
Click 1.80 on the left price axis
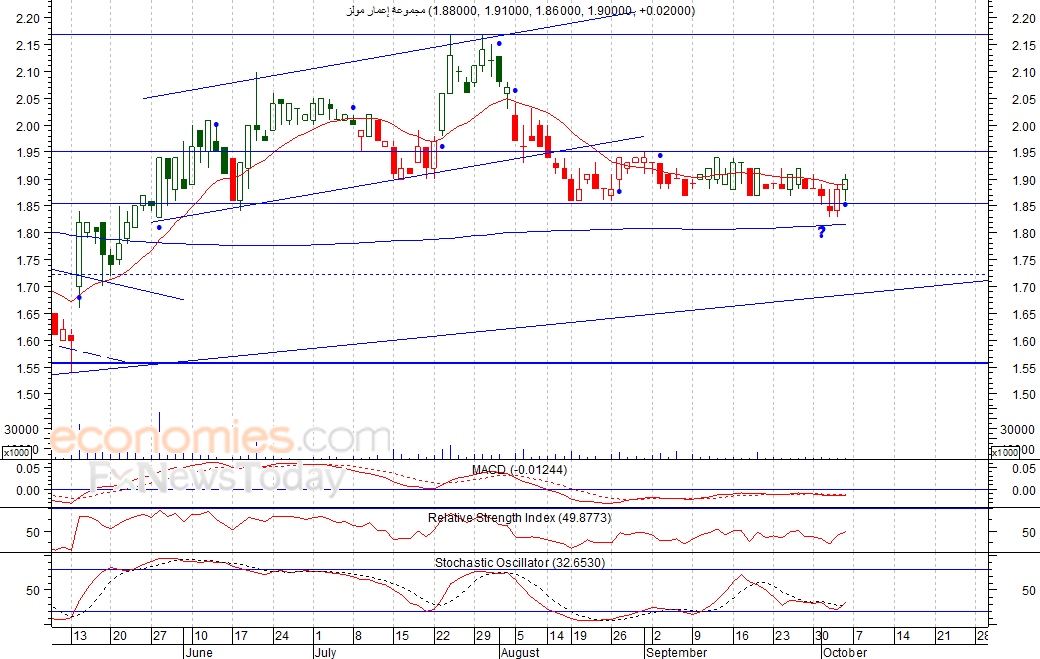pos(28,233)
